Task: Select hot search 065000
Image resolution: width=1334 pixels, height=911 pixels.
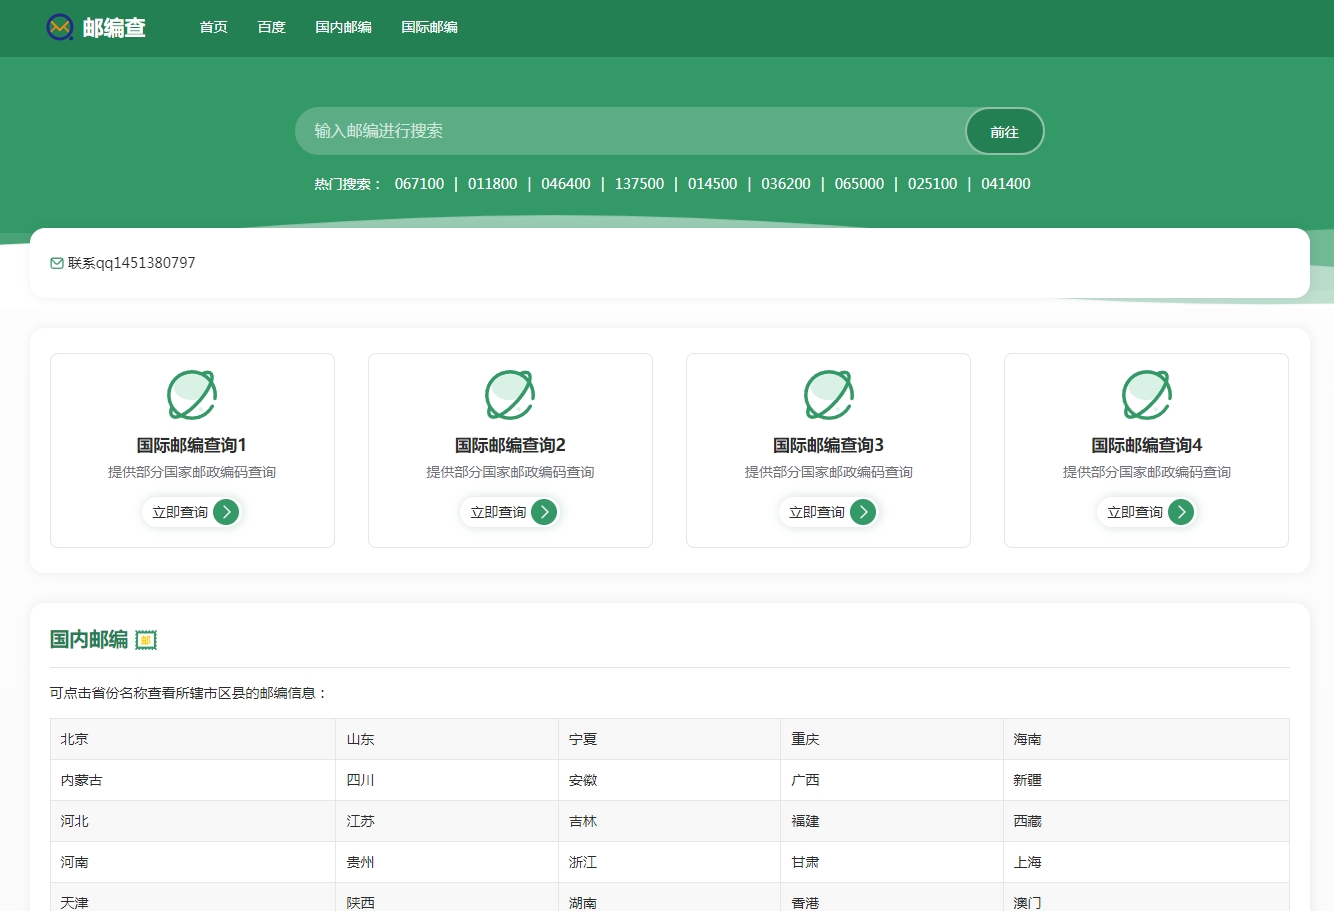Action: [859, 184]
